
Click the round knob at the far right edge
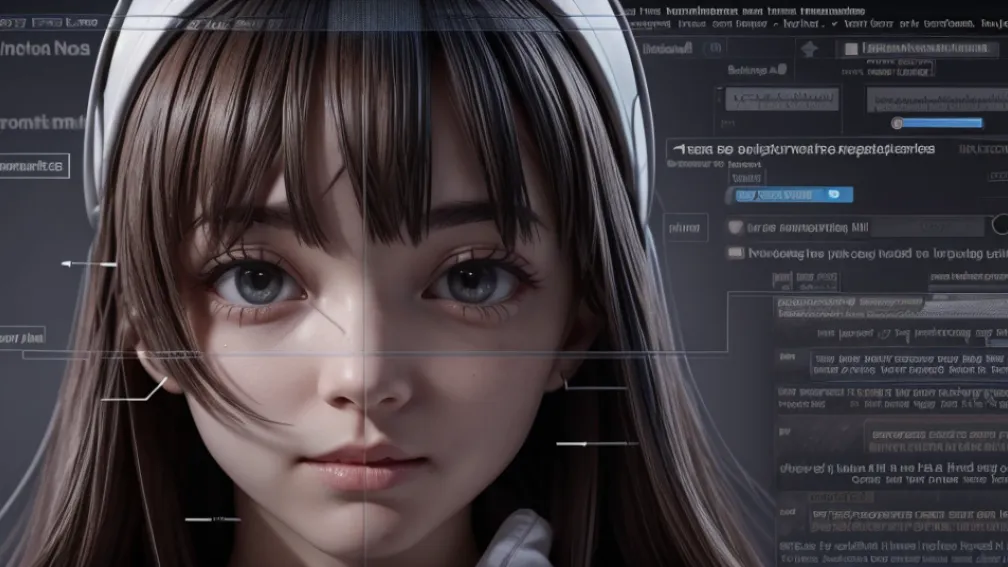[x=1000, y=225]
